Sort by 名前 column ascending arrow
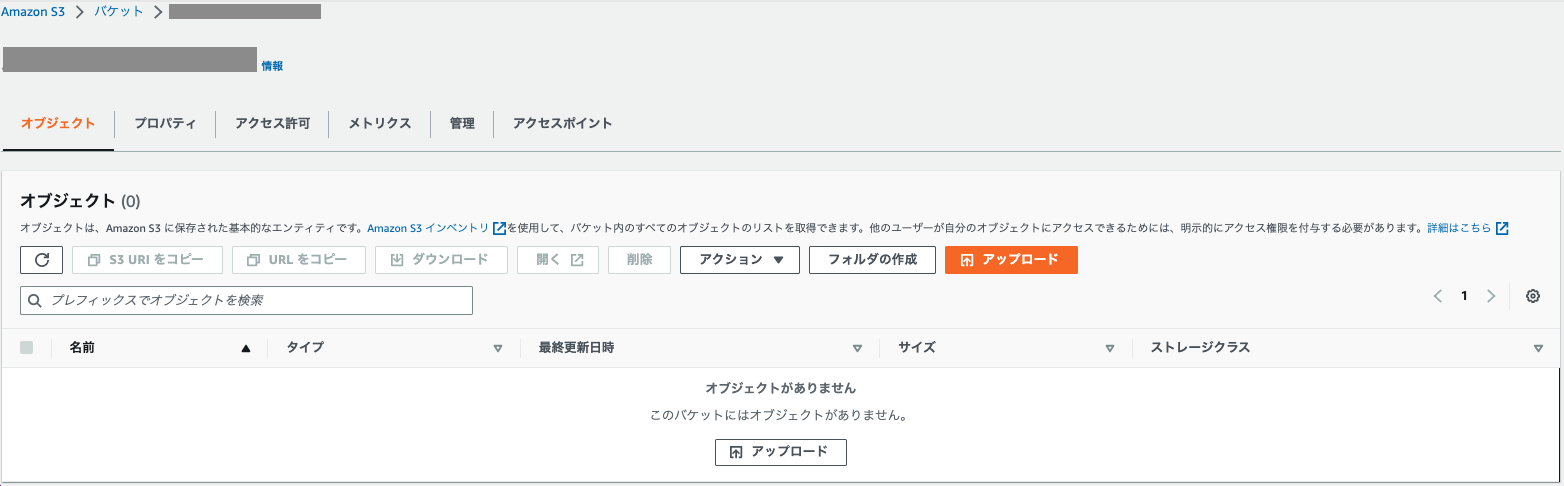Image resolution: width=1564 pixels, height=486 pixels. [x=246, y=348]
